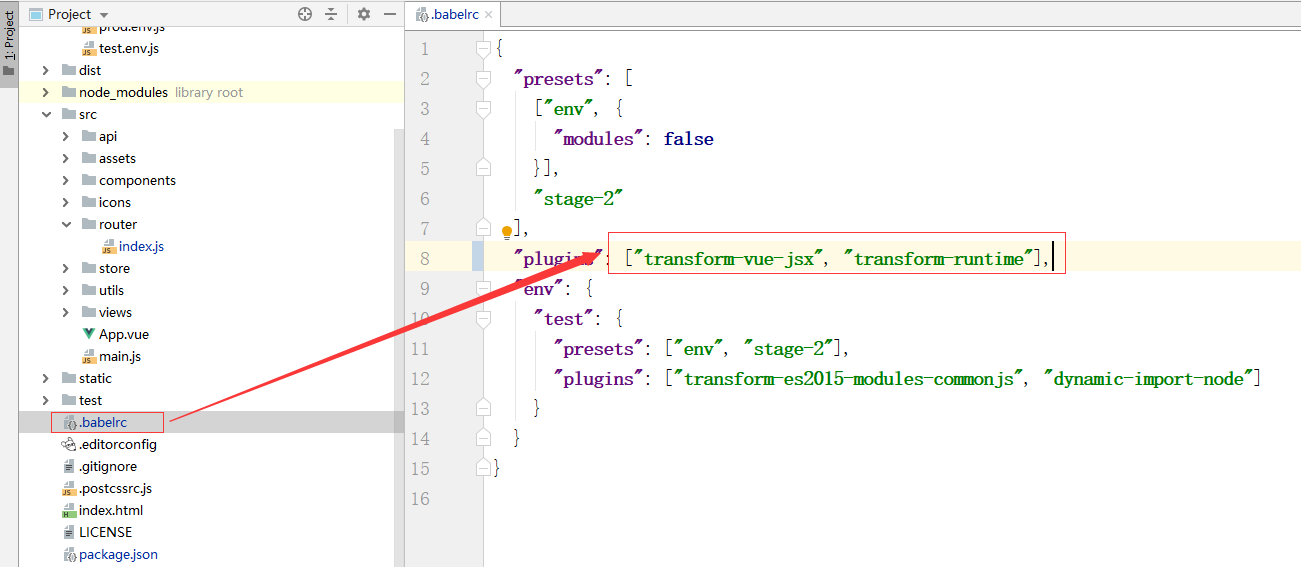Click the .postcssrc.js file icon

69,489
